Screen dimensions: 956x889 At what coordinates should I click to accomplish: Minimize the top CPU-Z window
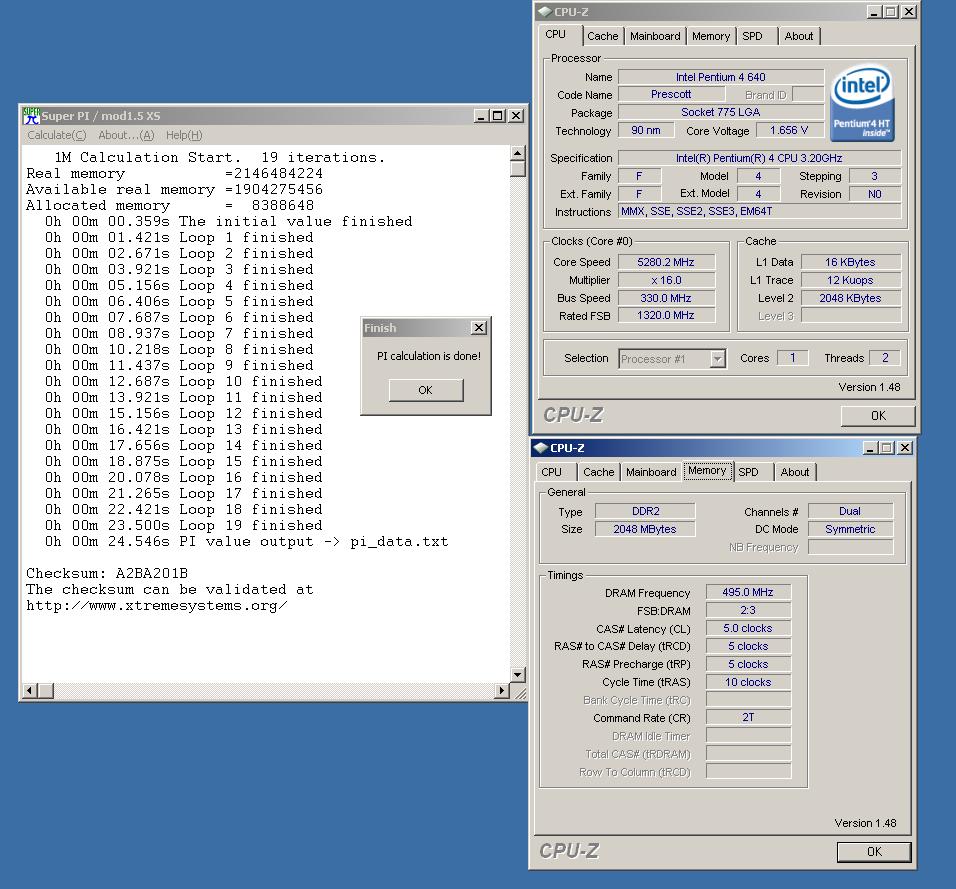[x=874, y=12]
